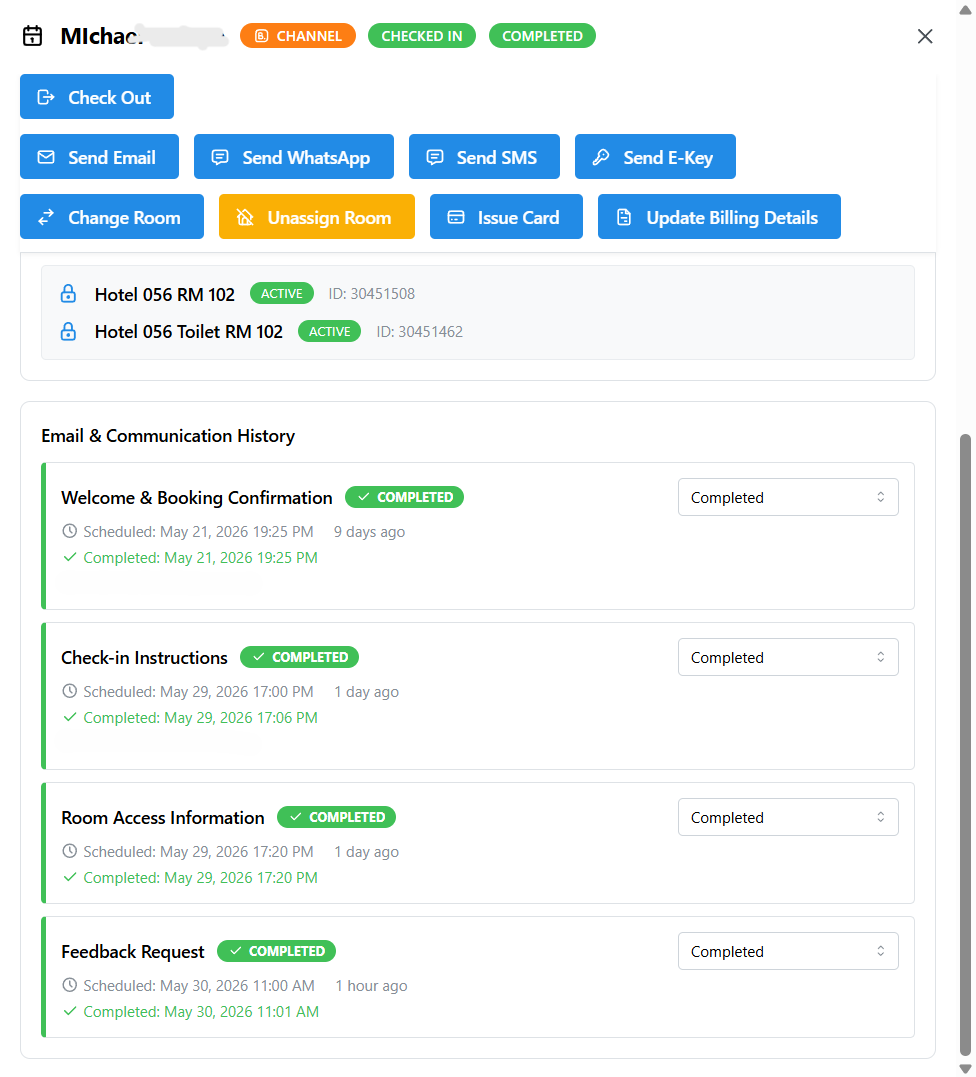
Task: Click the CHECKED IN status badge
Action: tap(422, 36)
